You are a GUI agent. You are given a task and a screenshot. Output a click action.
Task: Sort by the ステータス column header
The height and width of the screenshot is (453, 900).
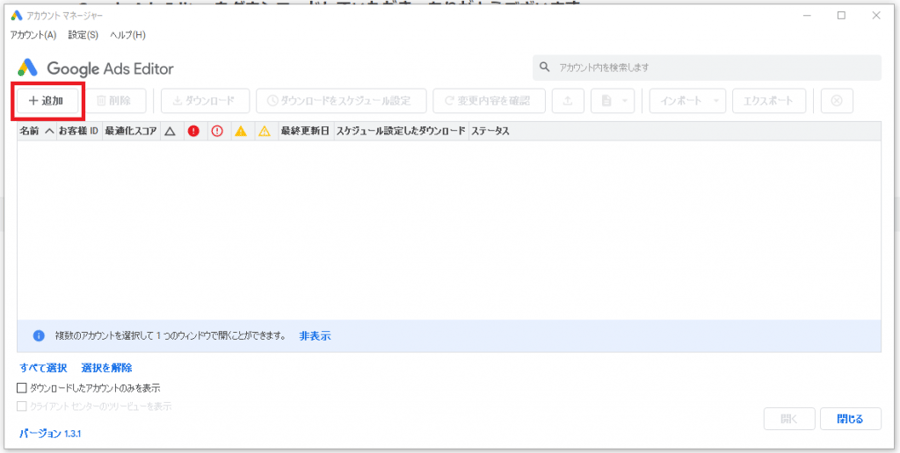pos(490,131)
